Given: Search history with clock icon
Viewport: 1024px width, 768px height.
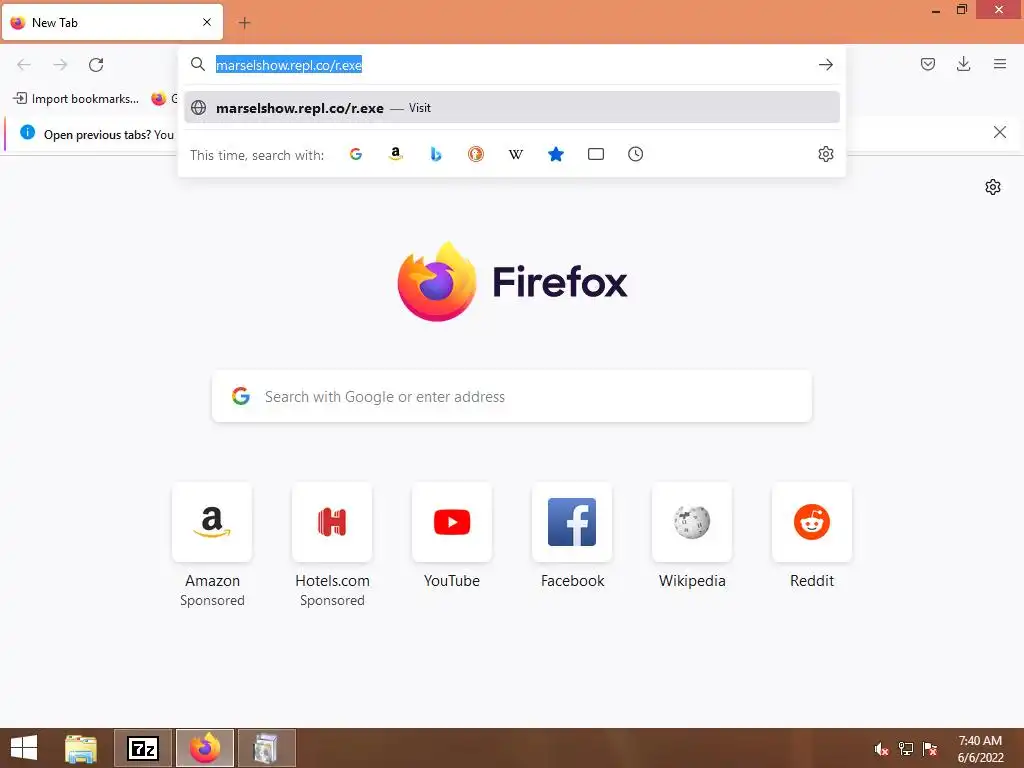Looking at the screenshot, I should (635, 154).
